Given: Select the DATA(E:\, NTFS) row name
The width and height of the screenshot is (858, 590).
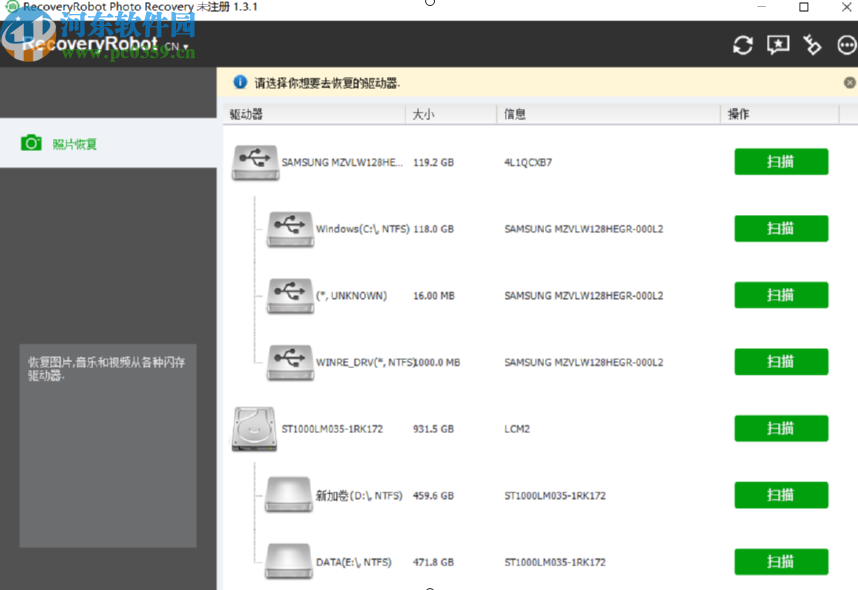Looking at the screenshot, I should tap(353, 562).
